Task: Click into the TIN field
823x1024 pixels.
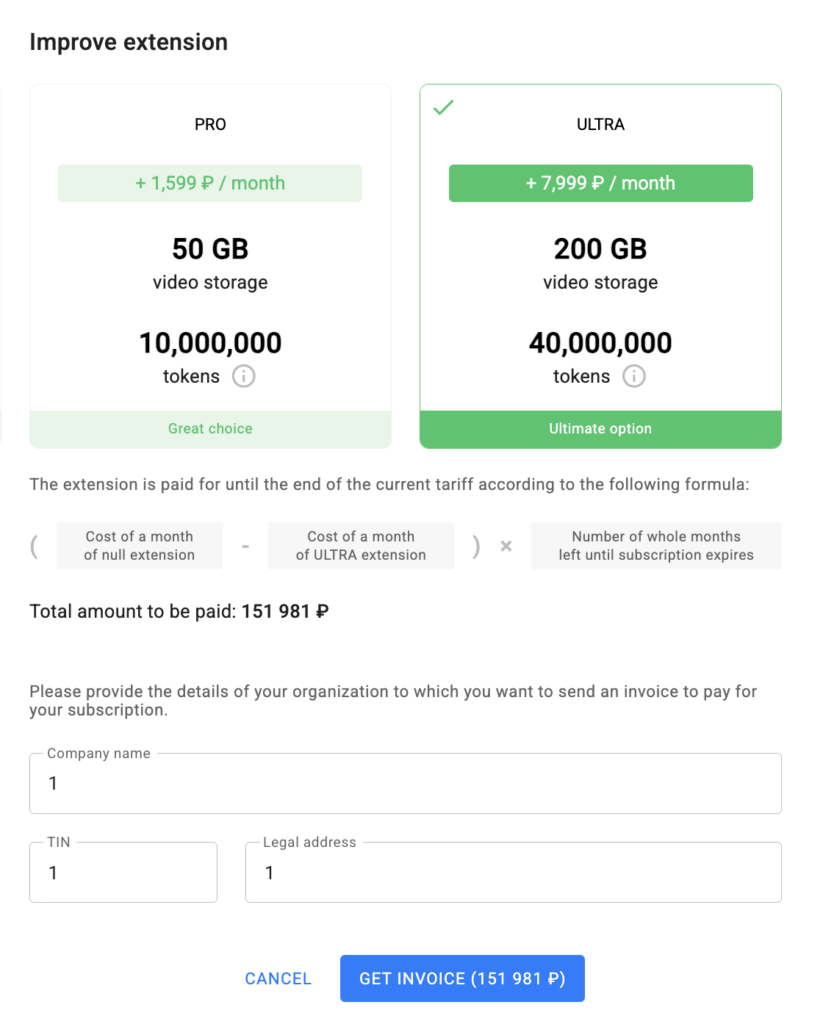Action: [x=123, y=873]
